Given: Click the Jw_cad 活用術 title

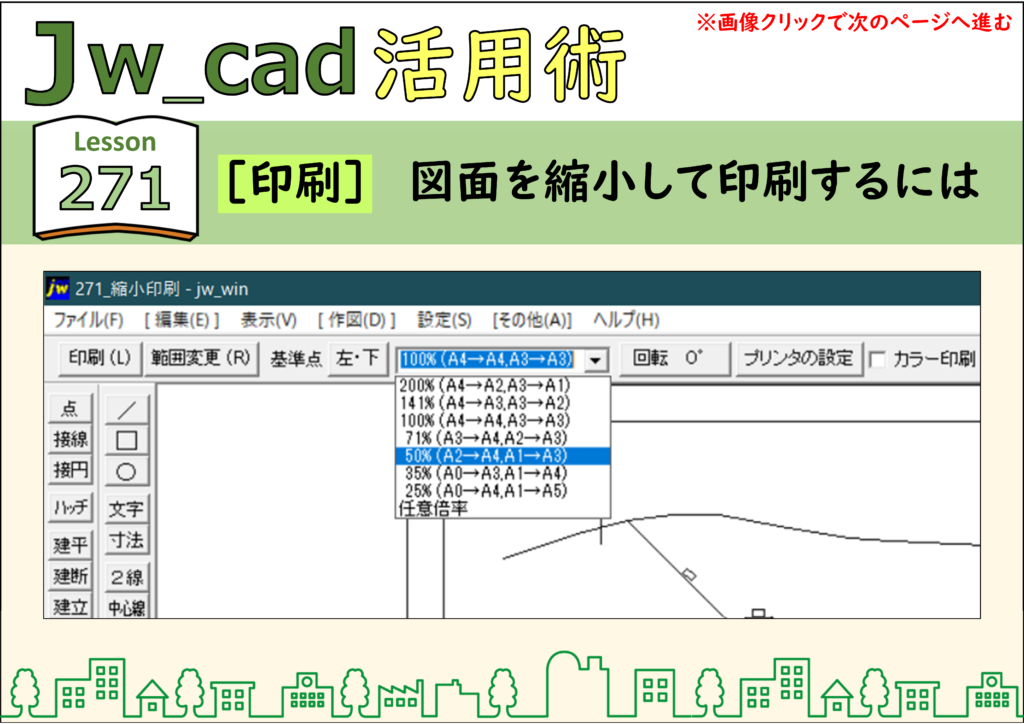Looking at the screenshot, I should [327, 63].
